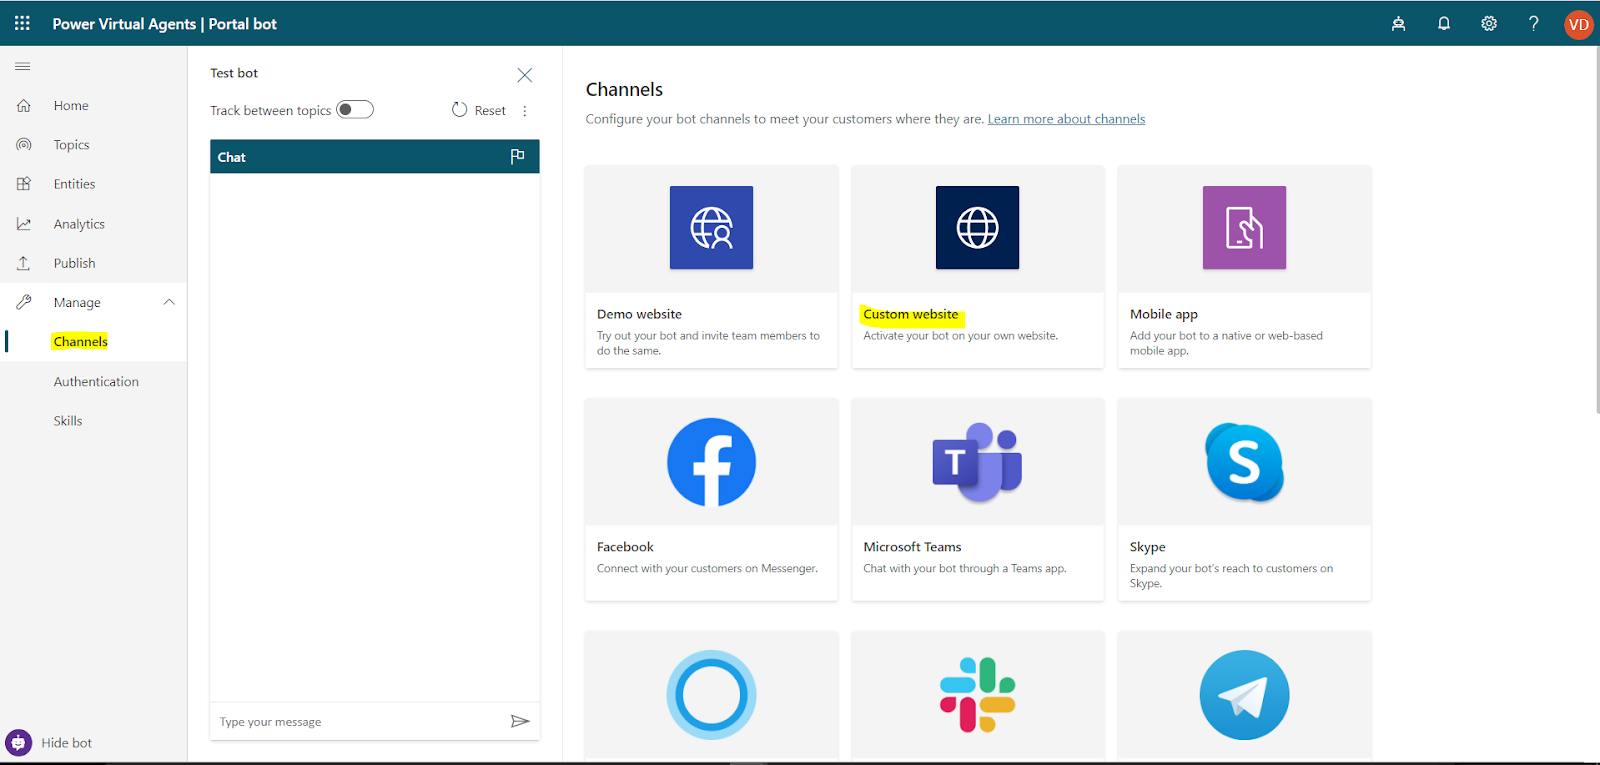
Task: Click the Slack logo icon
Action: point(977,695)
